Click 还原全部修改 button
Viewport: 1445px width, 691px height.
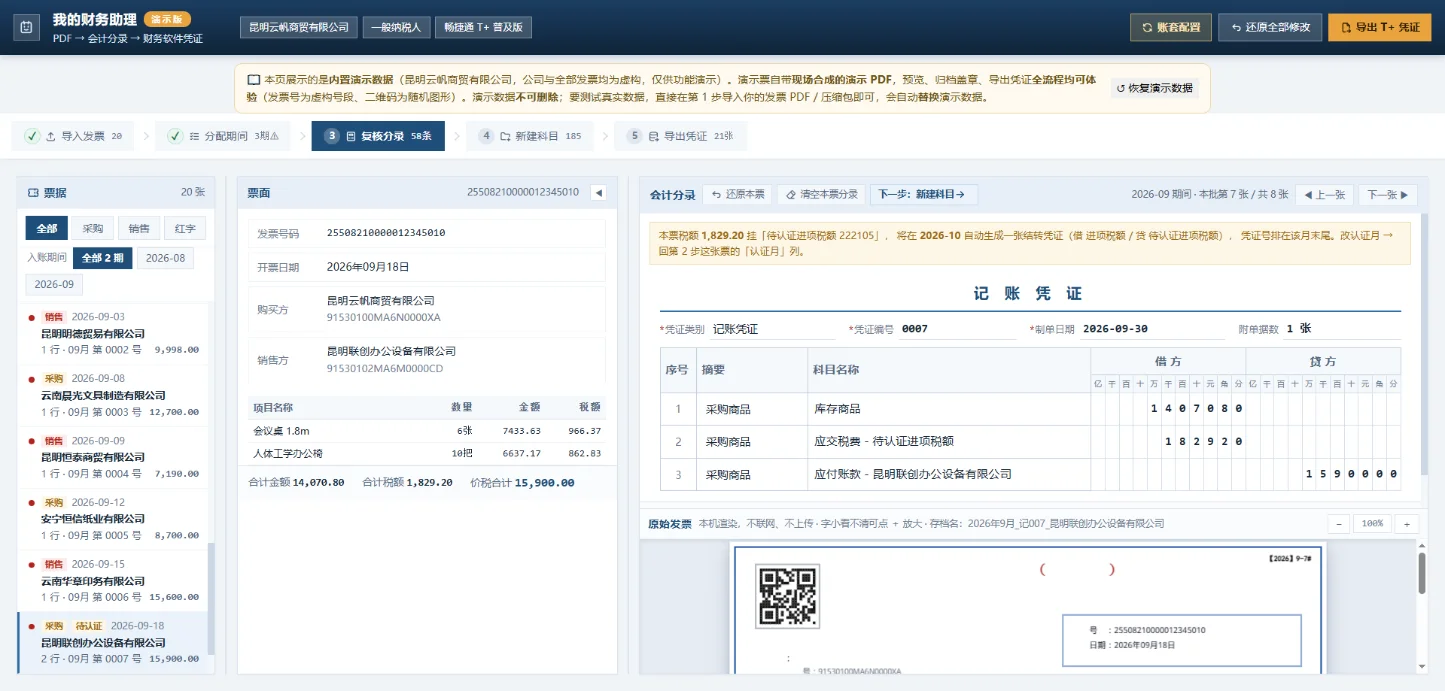[x=1270, y=27]
